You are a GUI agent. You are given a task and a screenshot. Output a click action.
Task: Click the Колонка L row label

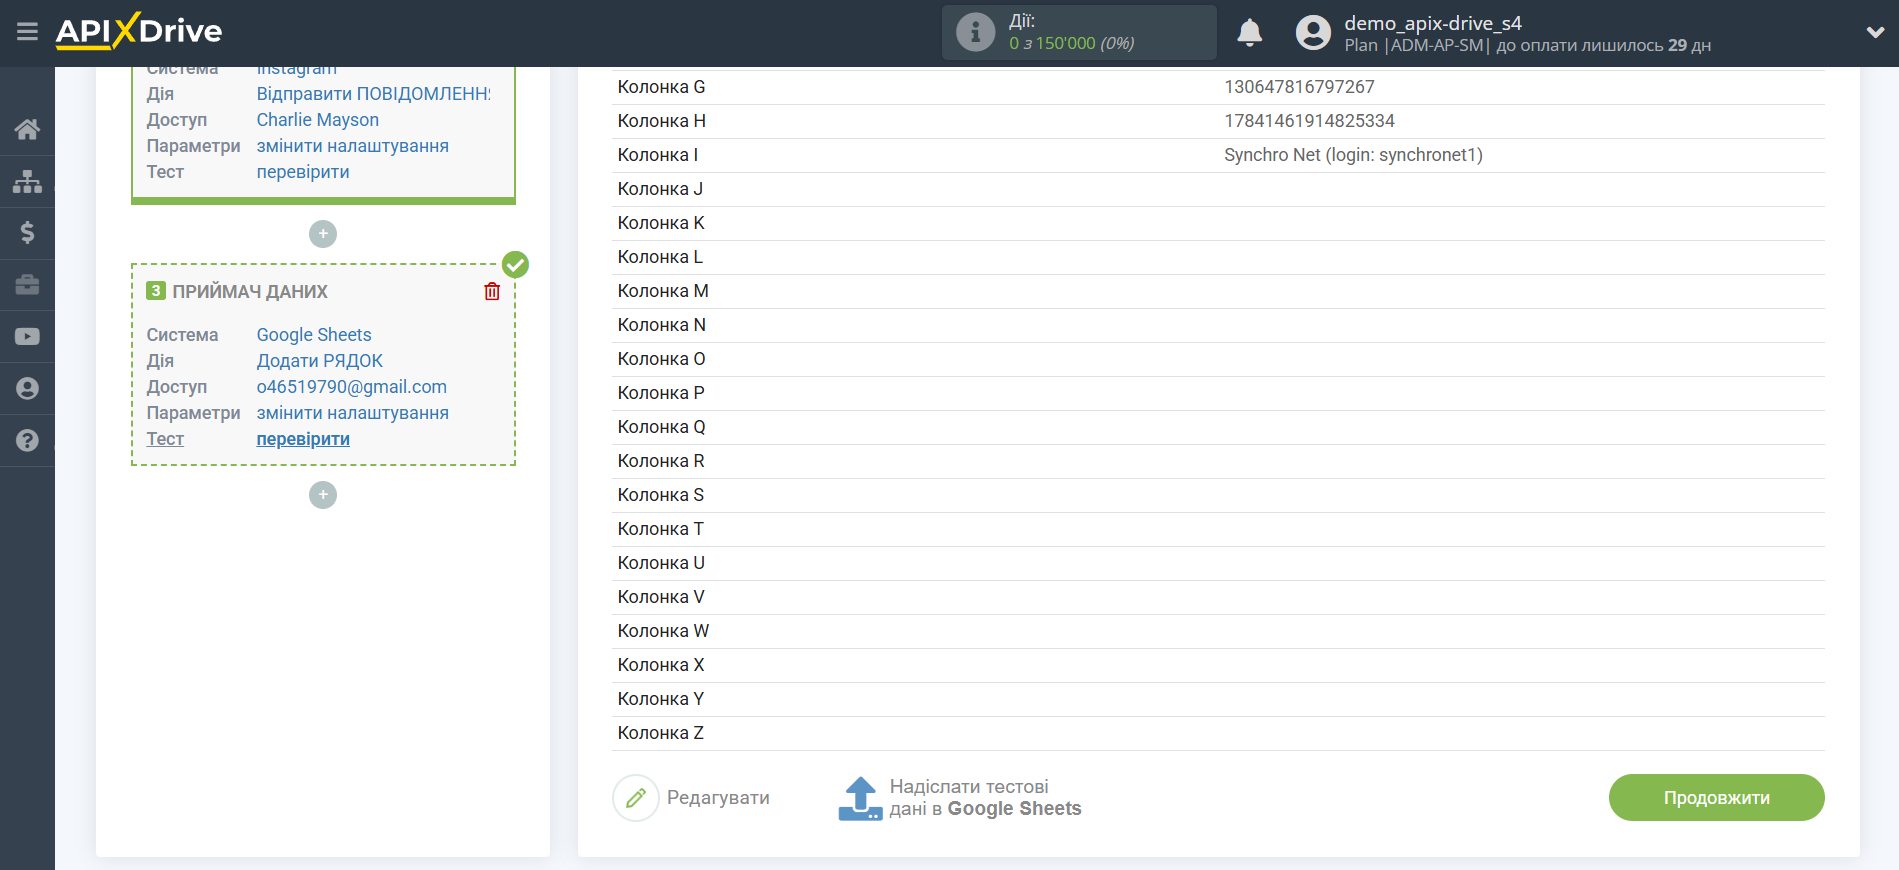tap(660, 257)
